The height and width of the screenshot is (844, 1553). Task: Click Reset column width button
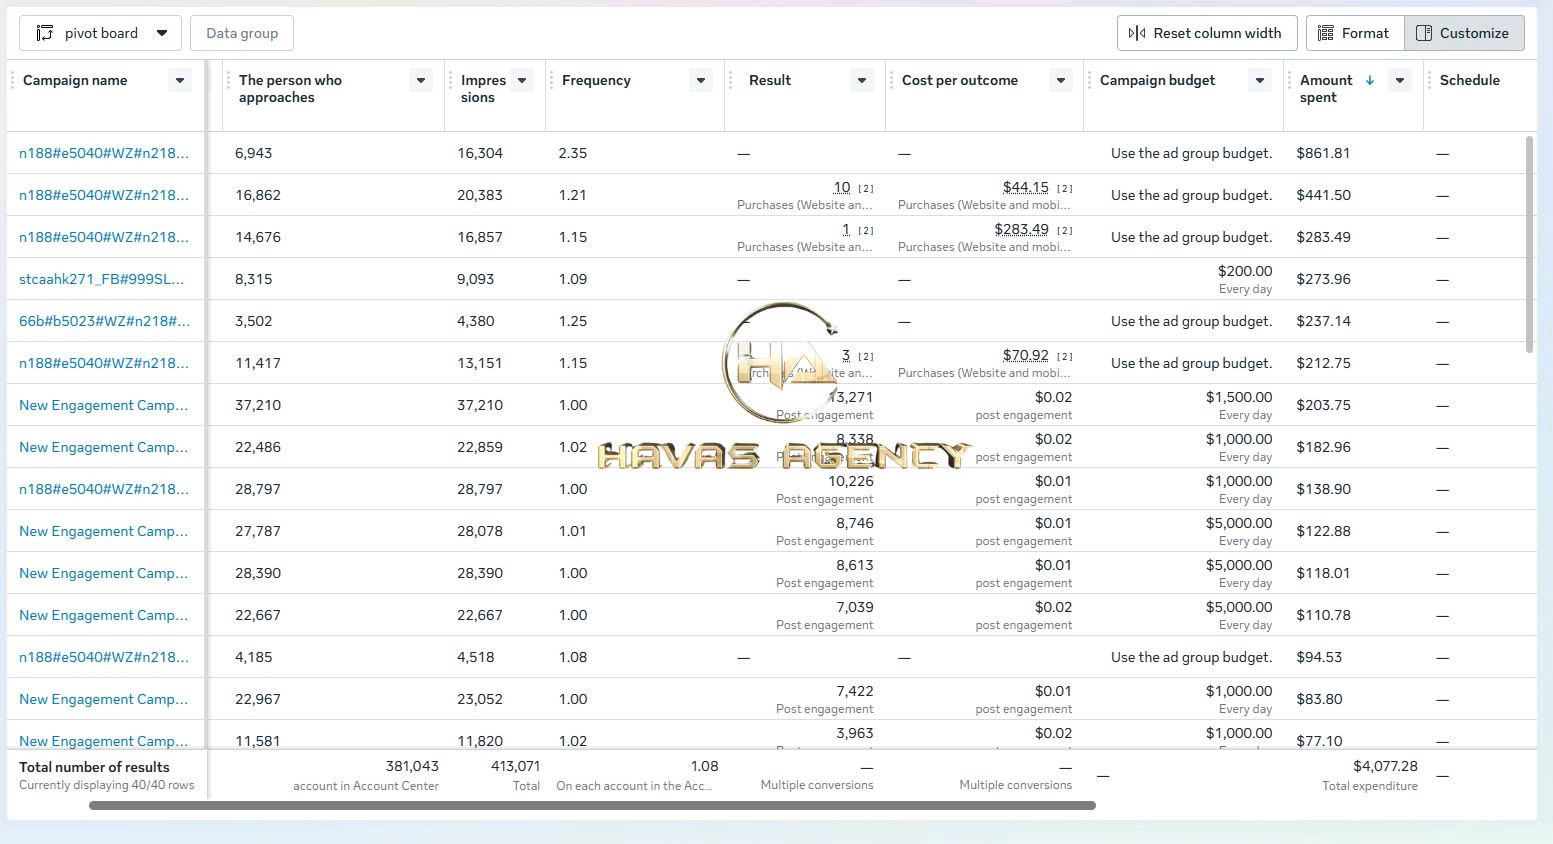click(1206, 33)
